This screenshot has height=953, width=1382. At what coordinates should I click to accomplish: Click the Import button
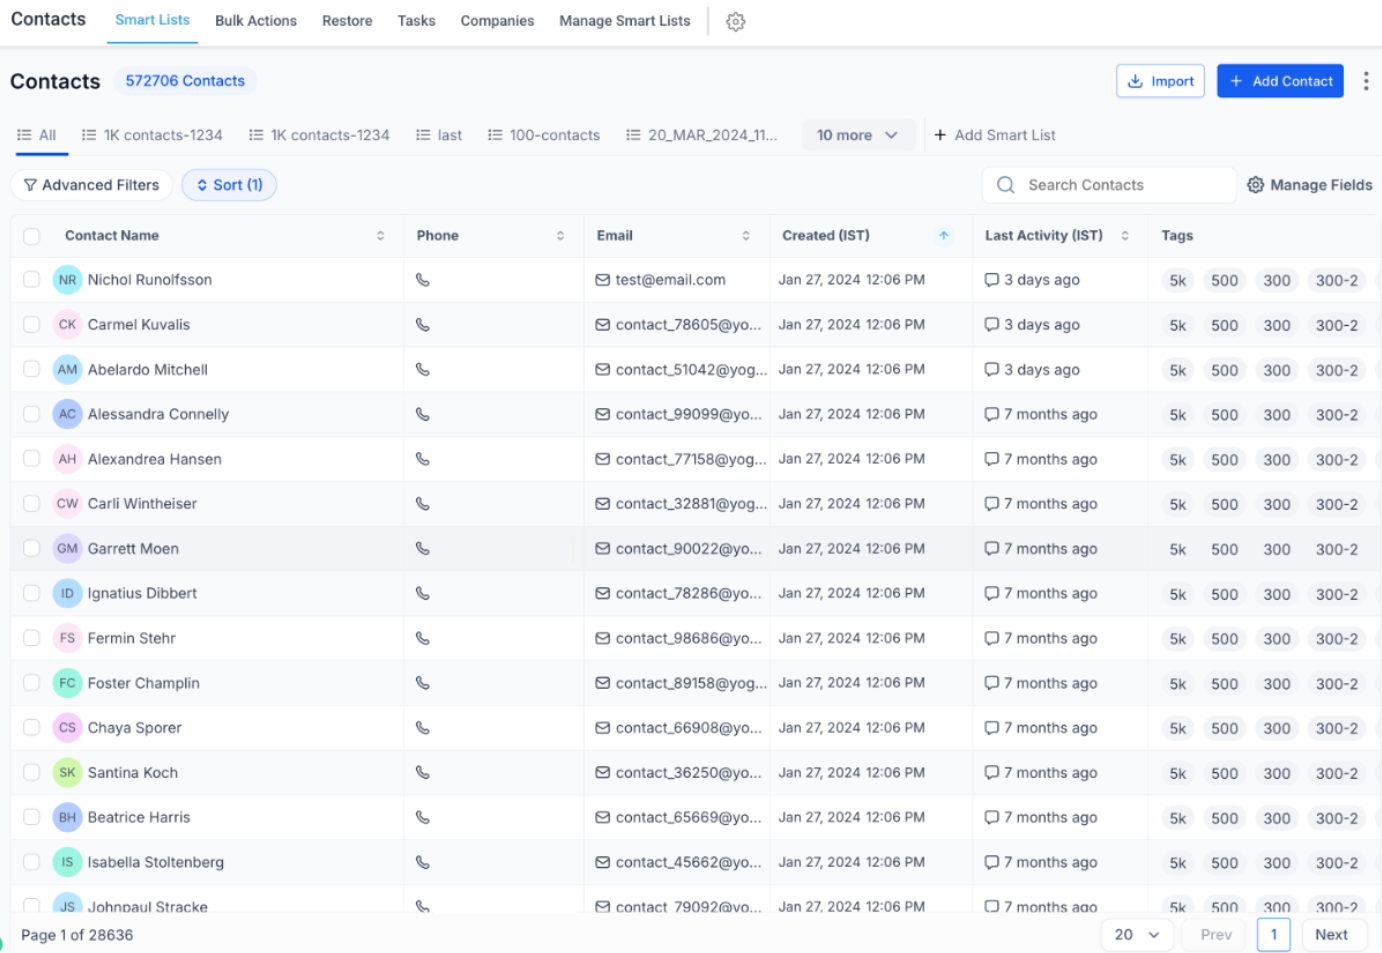(1160, 81)
